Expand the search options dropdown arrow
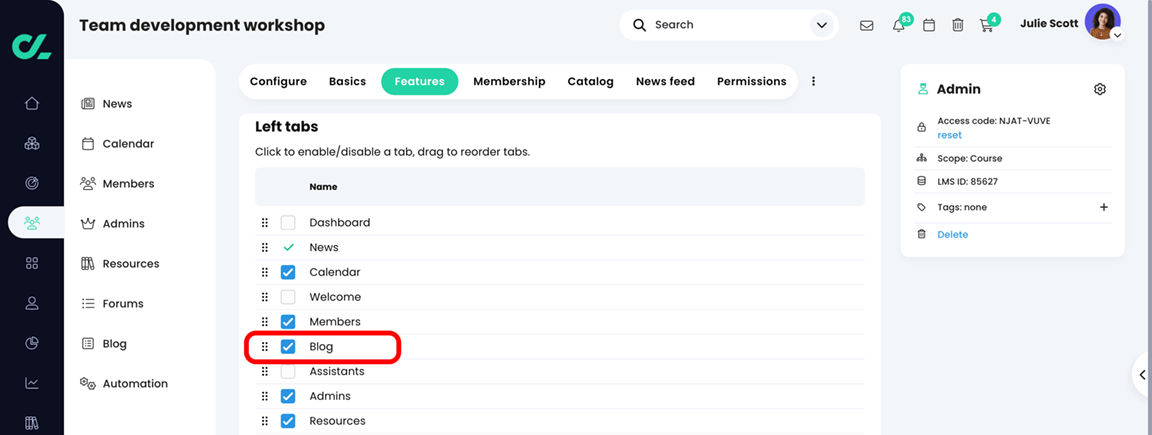Image resolution: width=1152 pixels, height=435 pixels. (820, 25)
